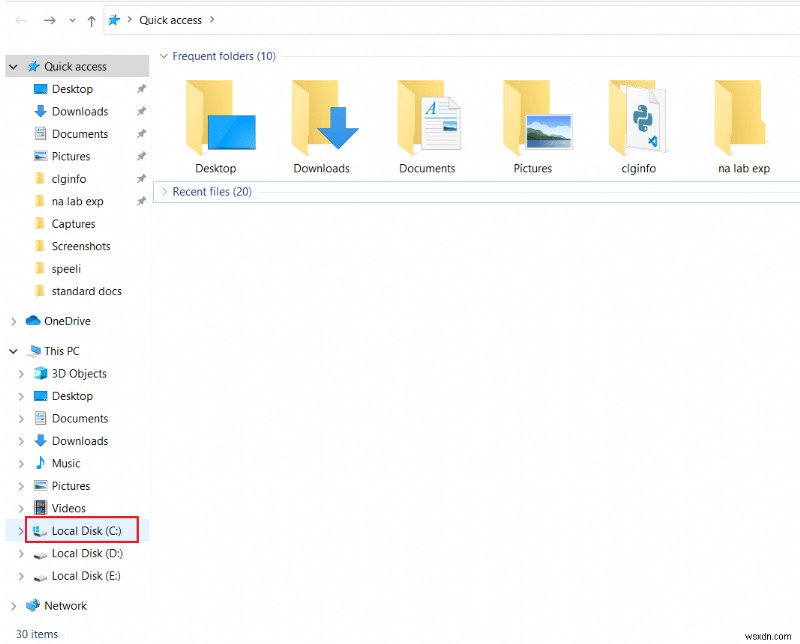
Task: Go up one folder level
Action: (x=91, y=20)
